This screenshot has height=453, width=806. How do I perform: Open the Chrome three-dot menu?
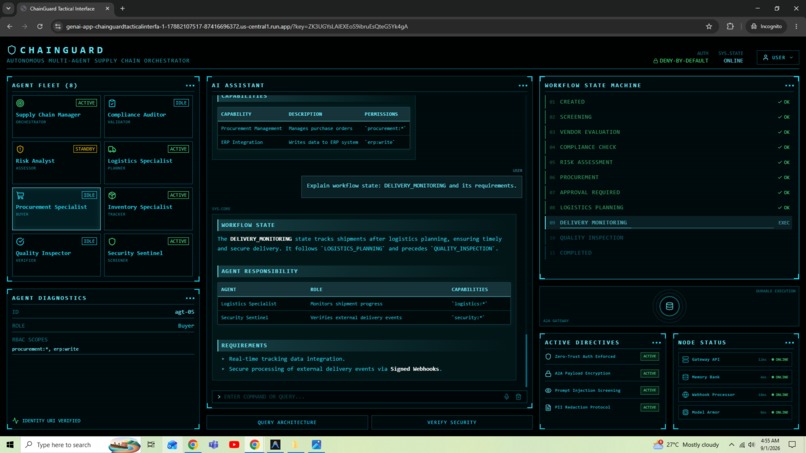796,26
